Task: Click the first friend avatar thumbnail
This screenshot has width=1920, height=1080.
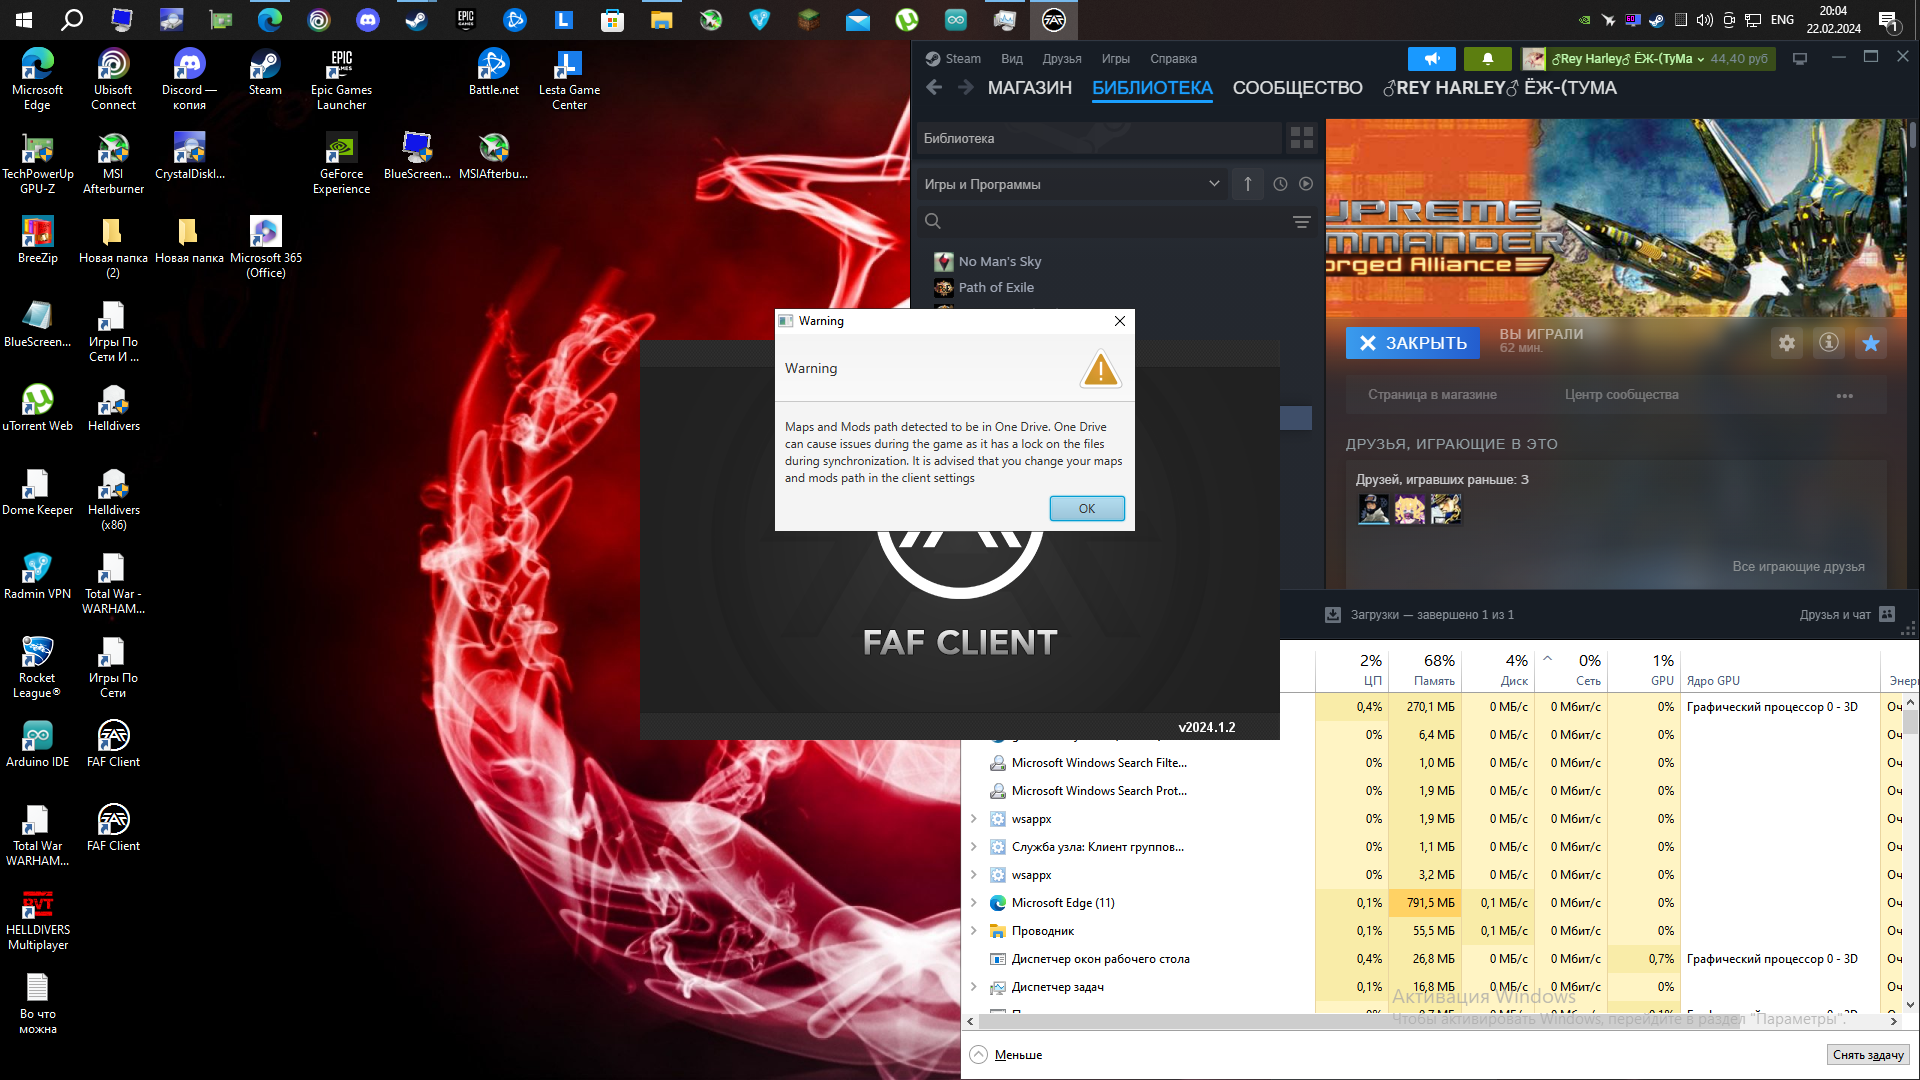Action: click(x=1373, y=509)
